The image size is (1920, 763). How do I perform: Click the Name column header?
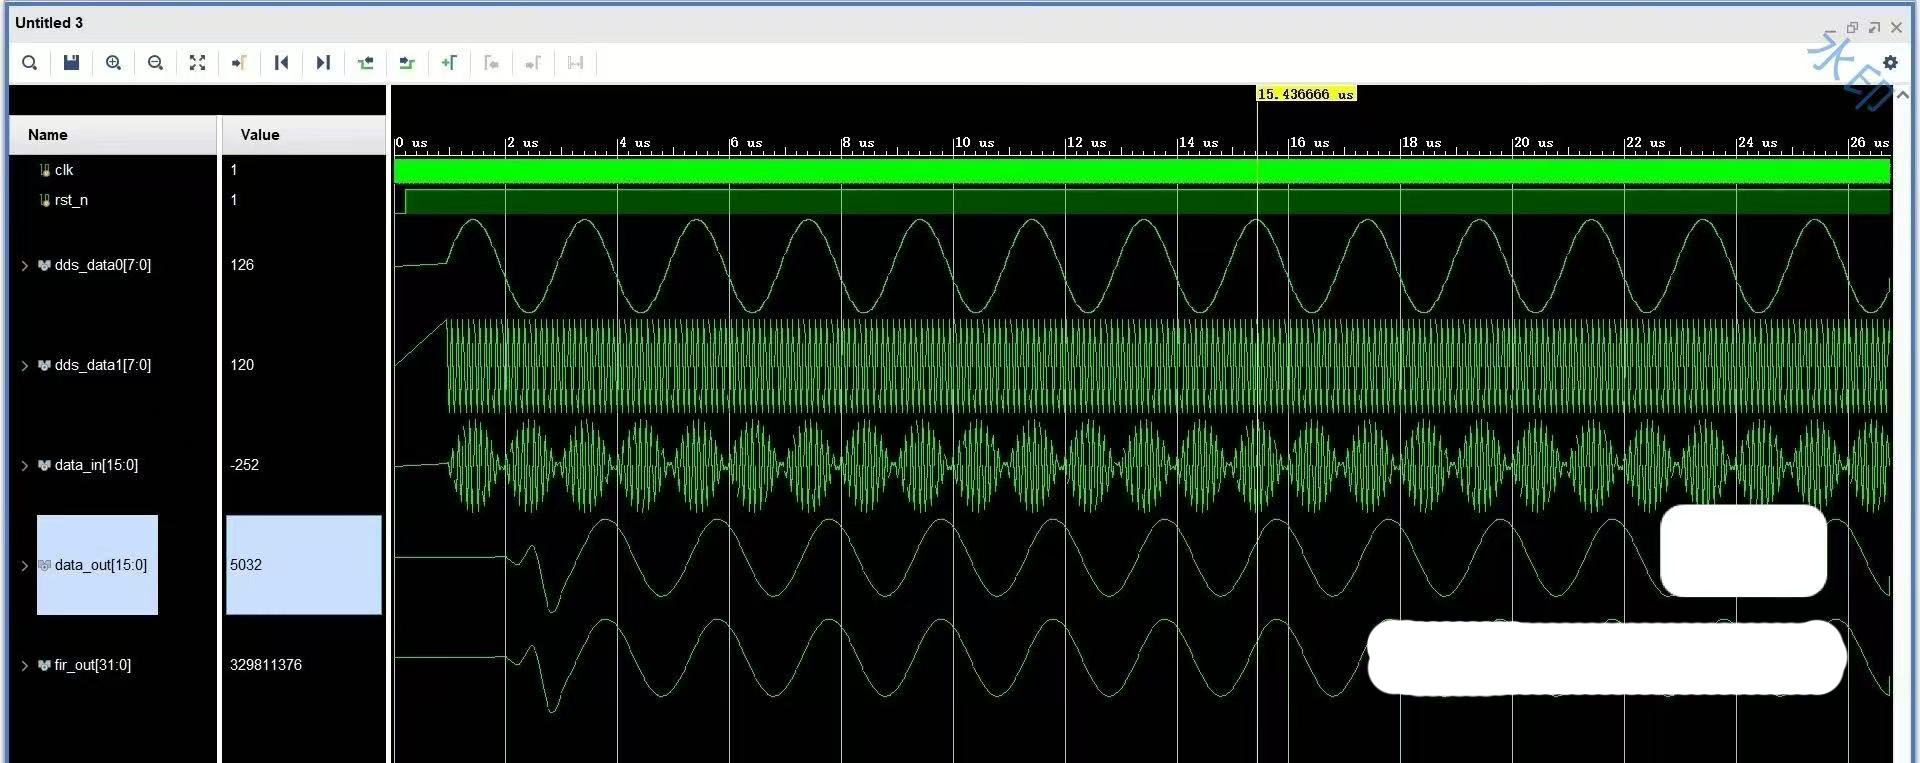(113, 135)
